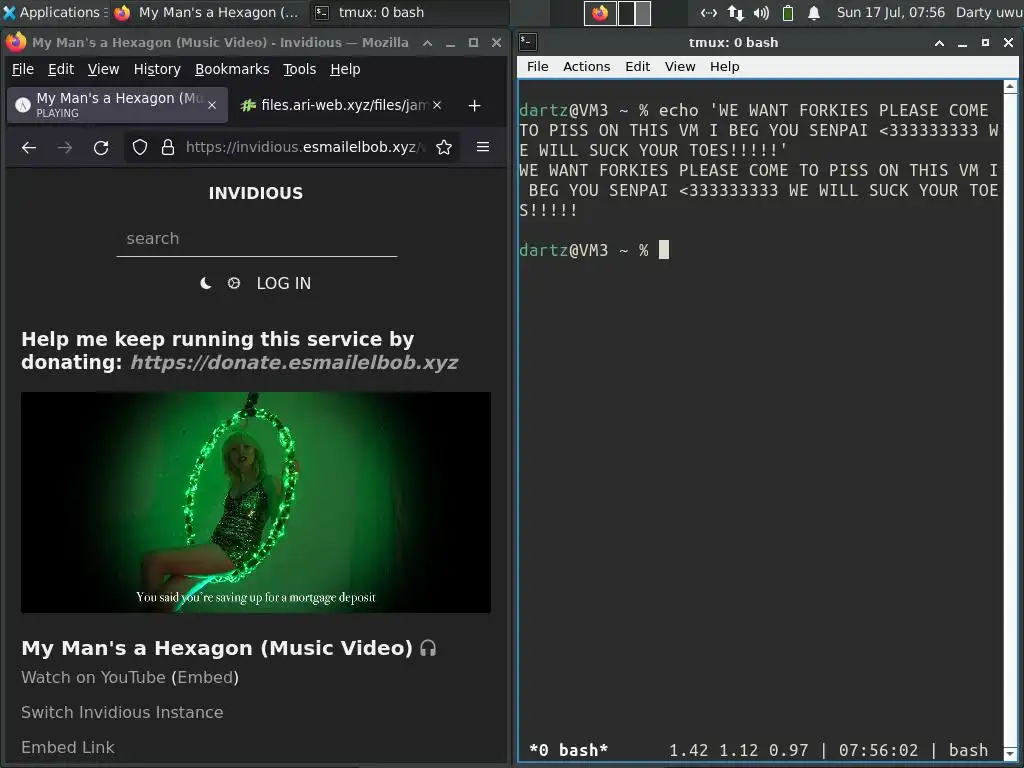This screenshot has width=1024, height=768.
Task: Click terminal scrollbar up arrow
Action: click(x=1010, y=86)
